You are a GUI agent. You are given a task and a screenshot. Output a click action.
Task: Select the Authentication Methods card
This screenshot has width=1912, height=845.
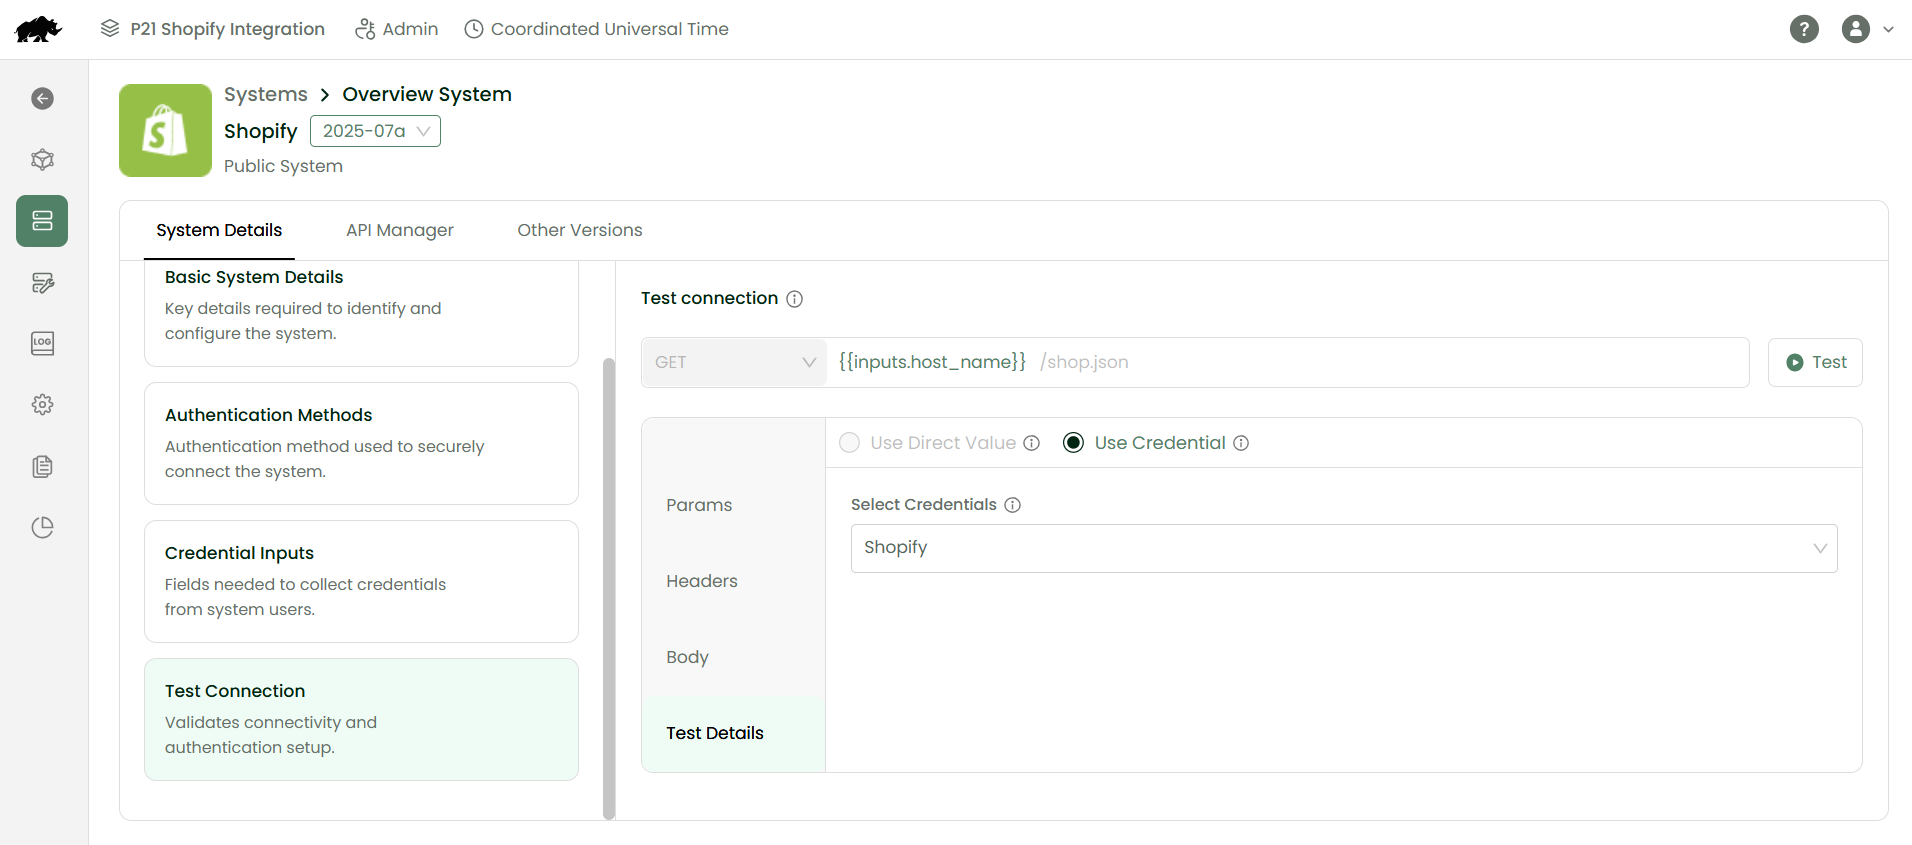pyautogui.click(x=361, y=443)
